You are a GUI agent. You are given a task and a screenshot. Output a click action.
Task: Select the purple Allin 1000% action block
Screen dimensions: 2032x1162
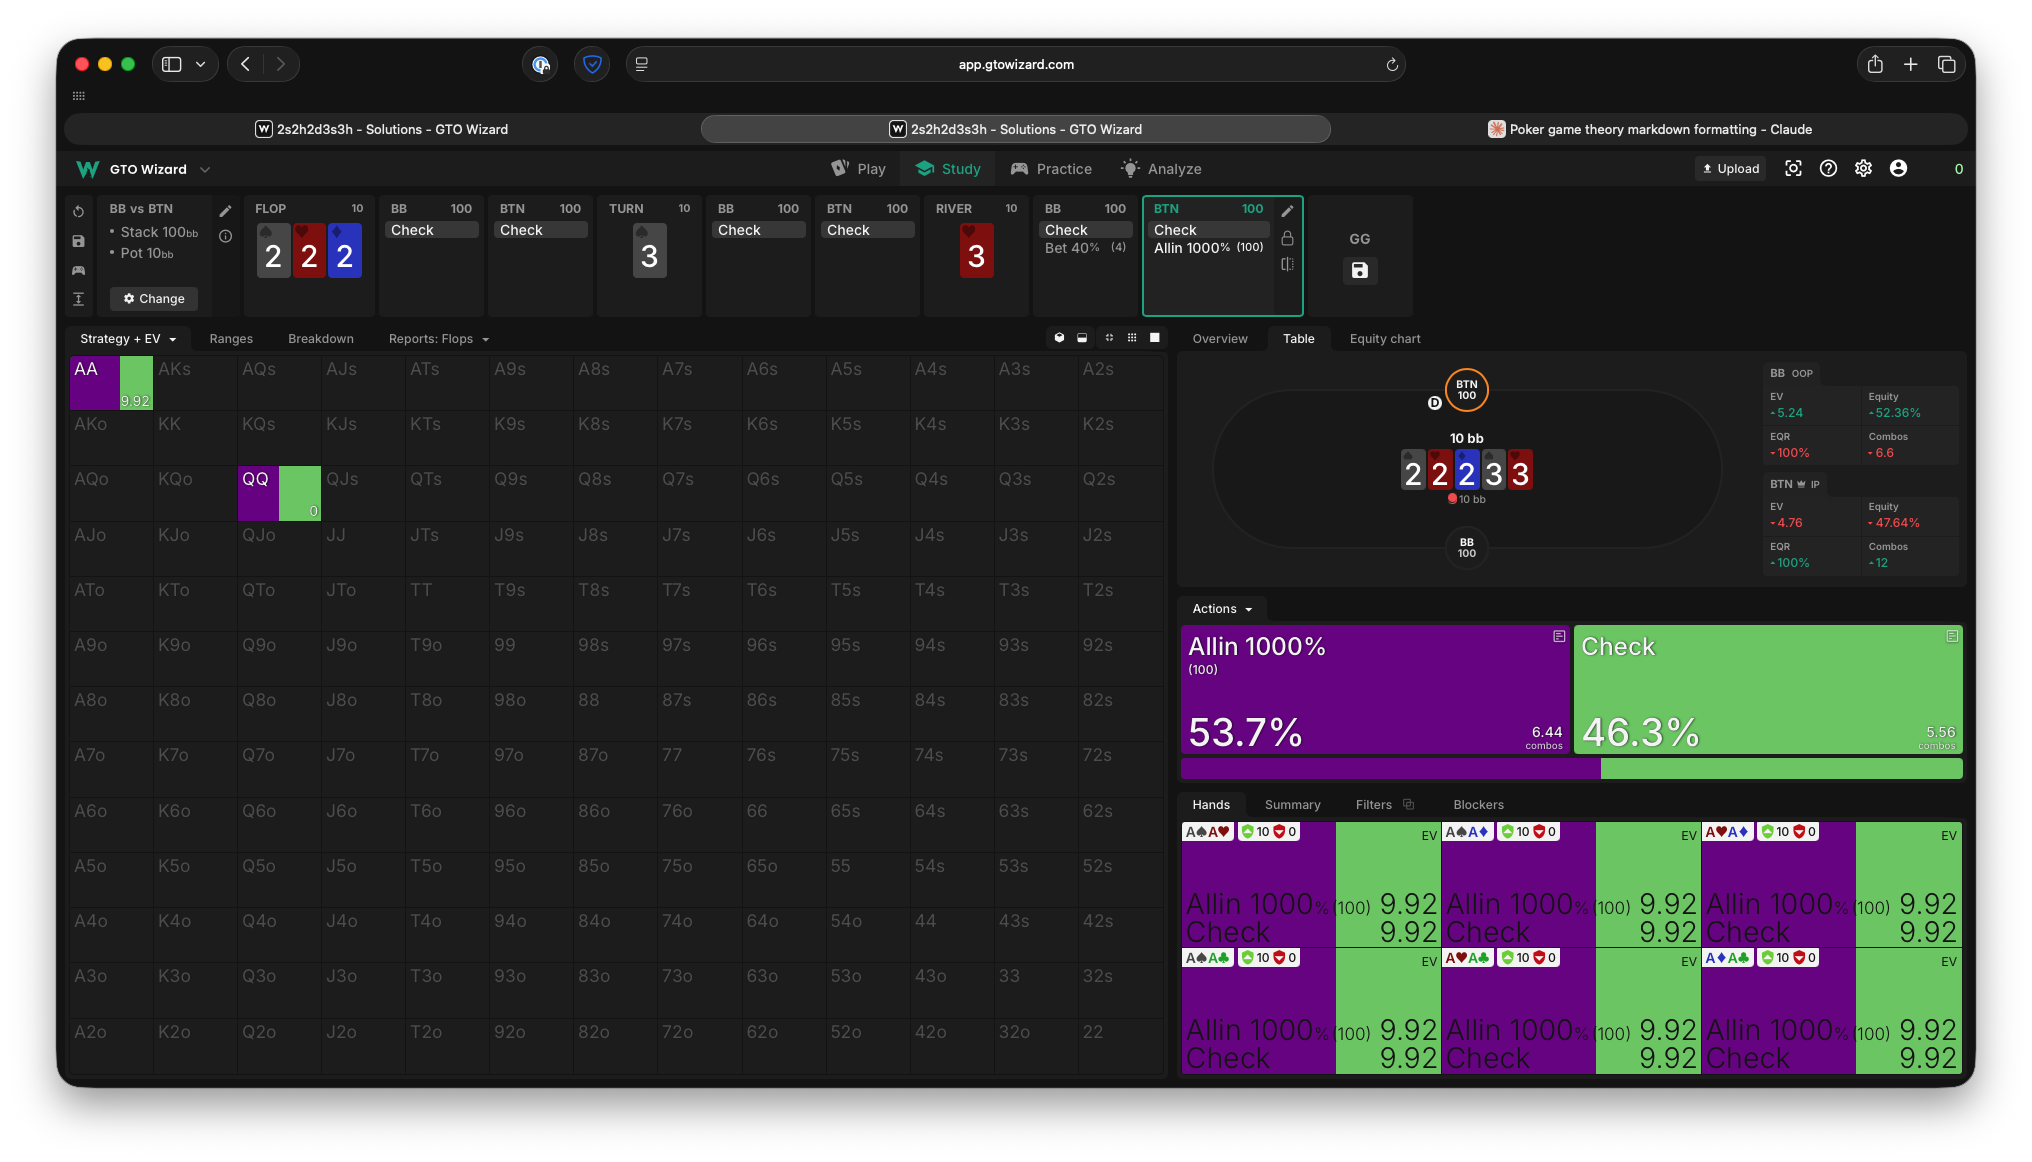pyautogui.click(x=1374, y=689)
